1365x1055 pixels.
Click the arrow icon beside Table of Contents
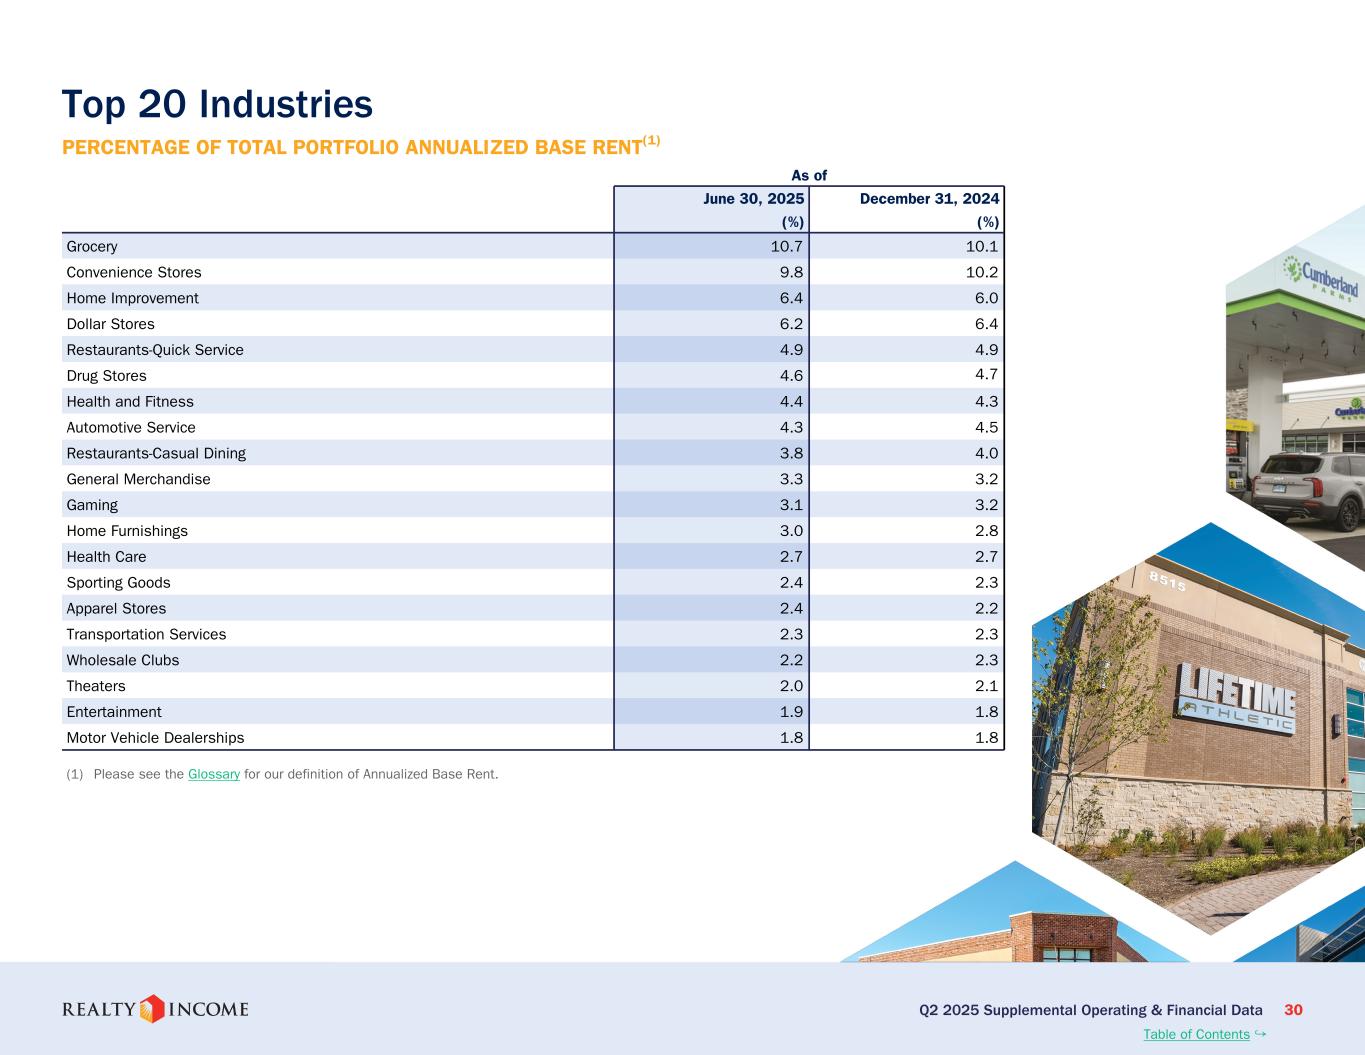(x=1260, y=1033)
